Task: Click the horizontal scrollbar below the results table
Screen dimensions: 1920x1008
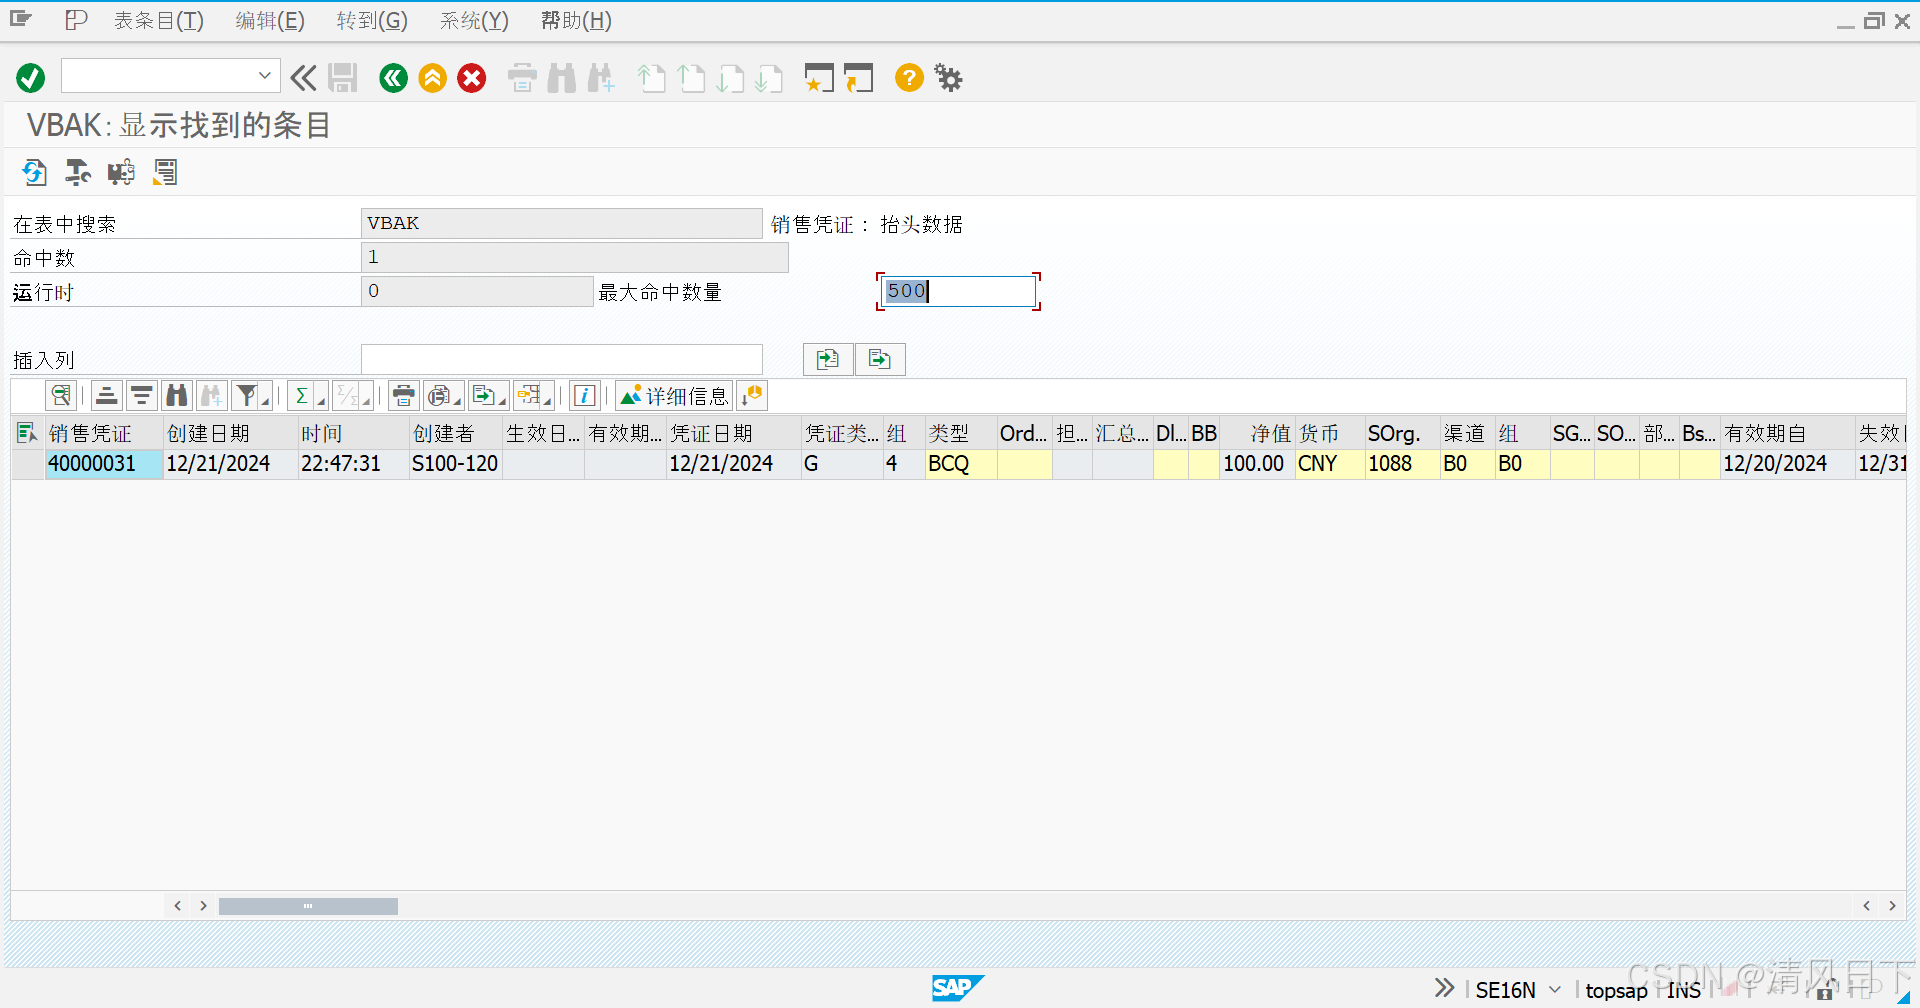Action: pos(307,905)
